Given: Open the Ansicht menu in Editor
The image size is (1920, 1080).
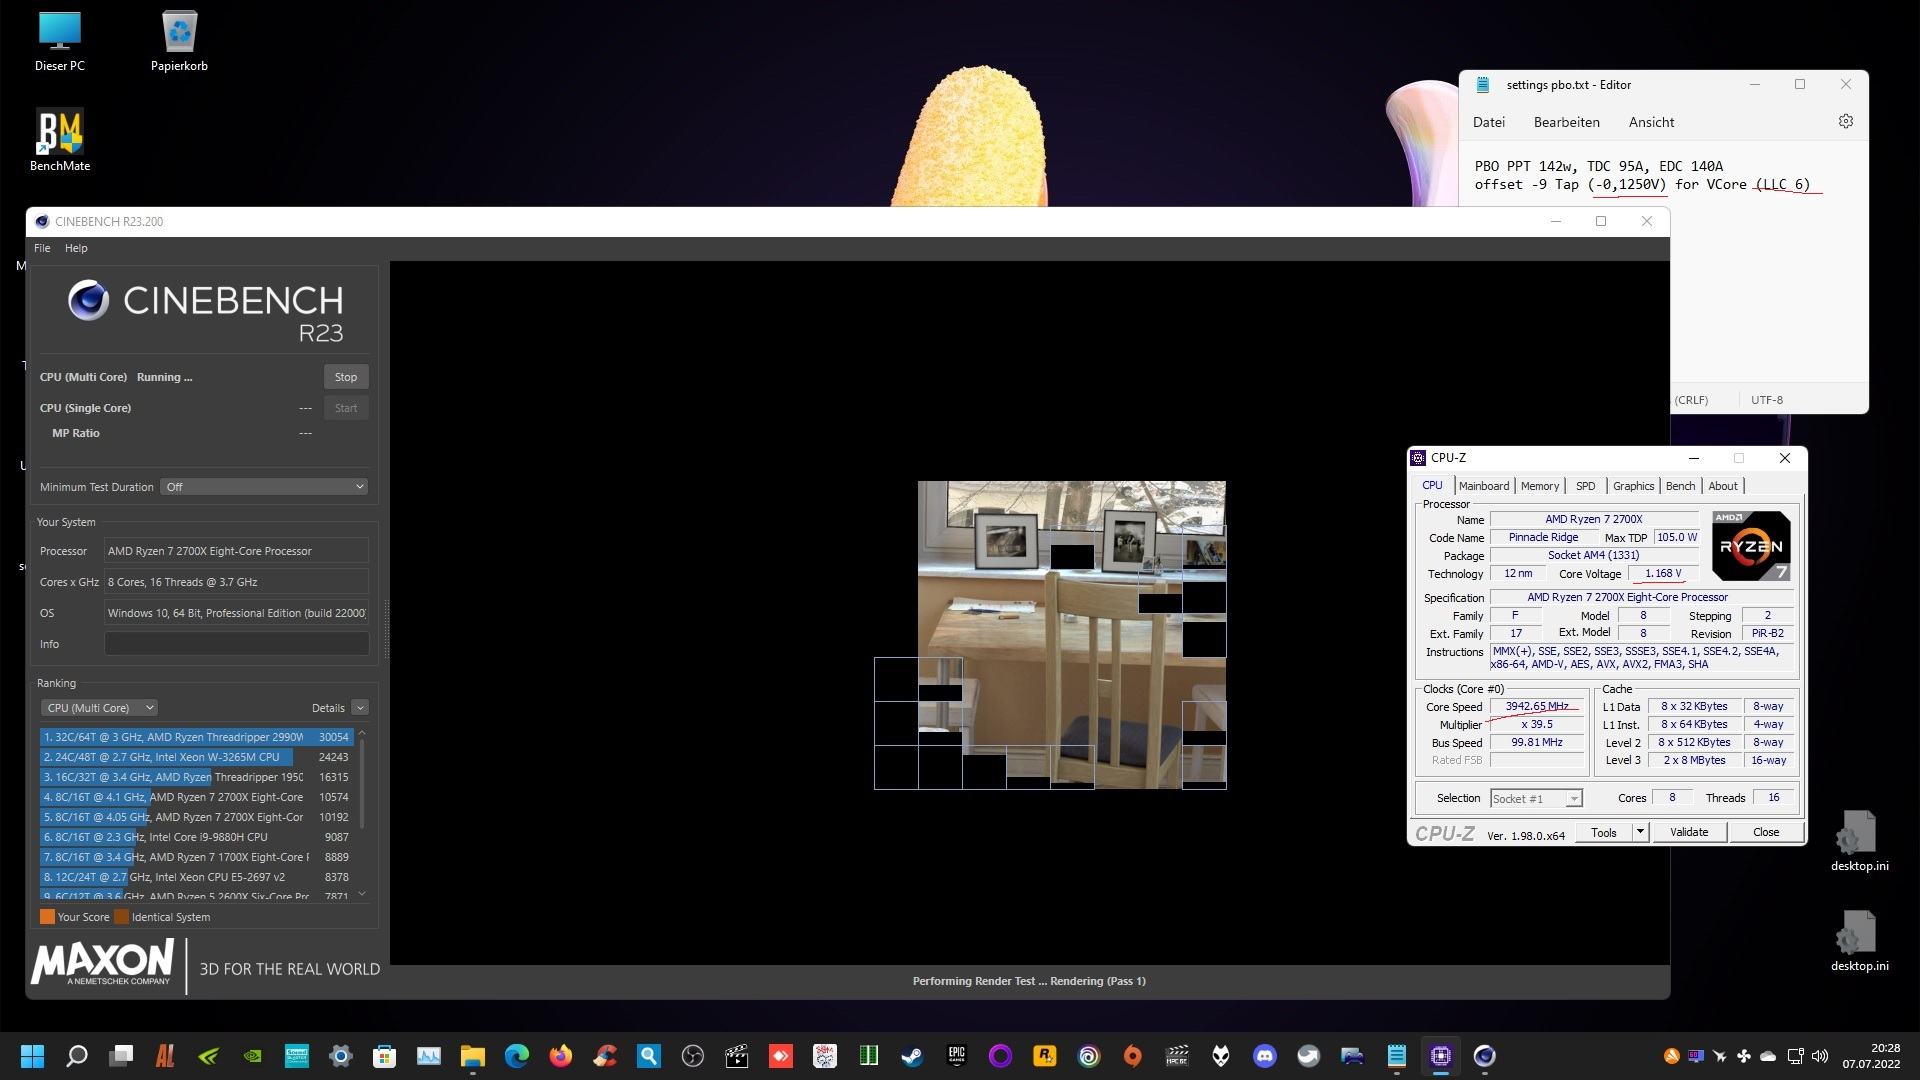Looking at the screenshot, I should coord(1651,122).
